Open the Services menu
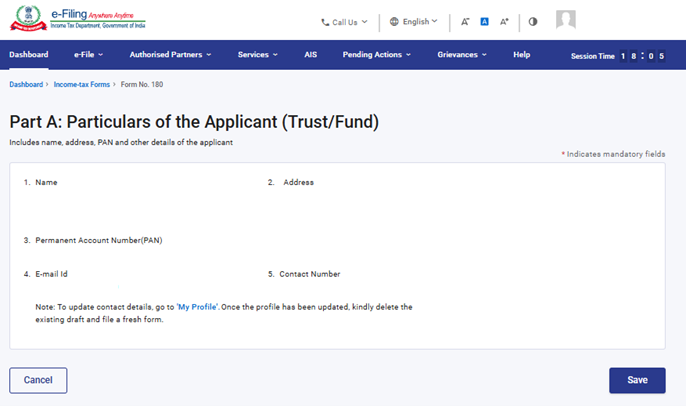The height and width of the screenshot is (406, 686). point(258,55)
